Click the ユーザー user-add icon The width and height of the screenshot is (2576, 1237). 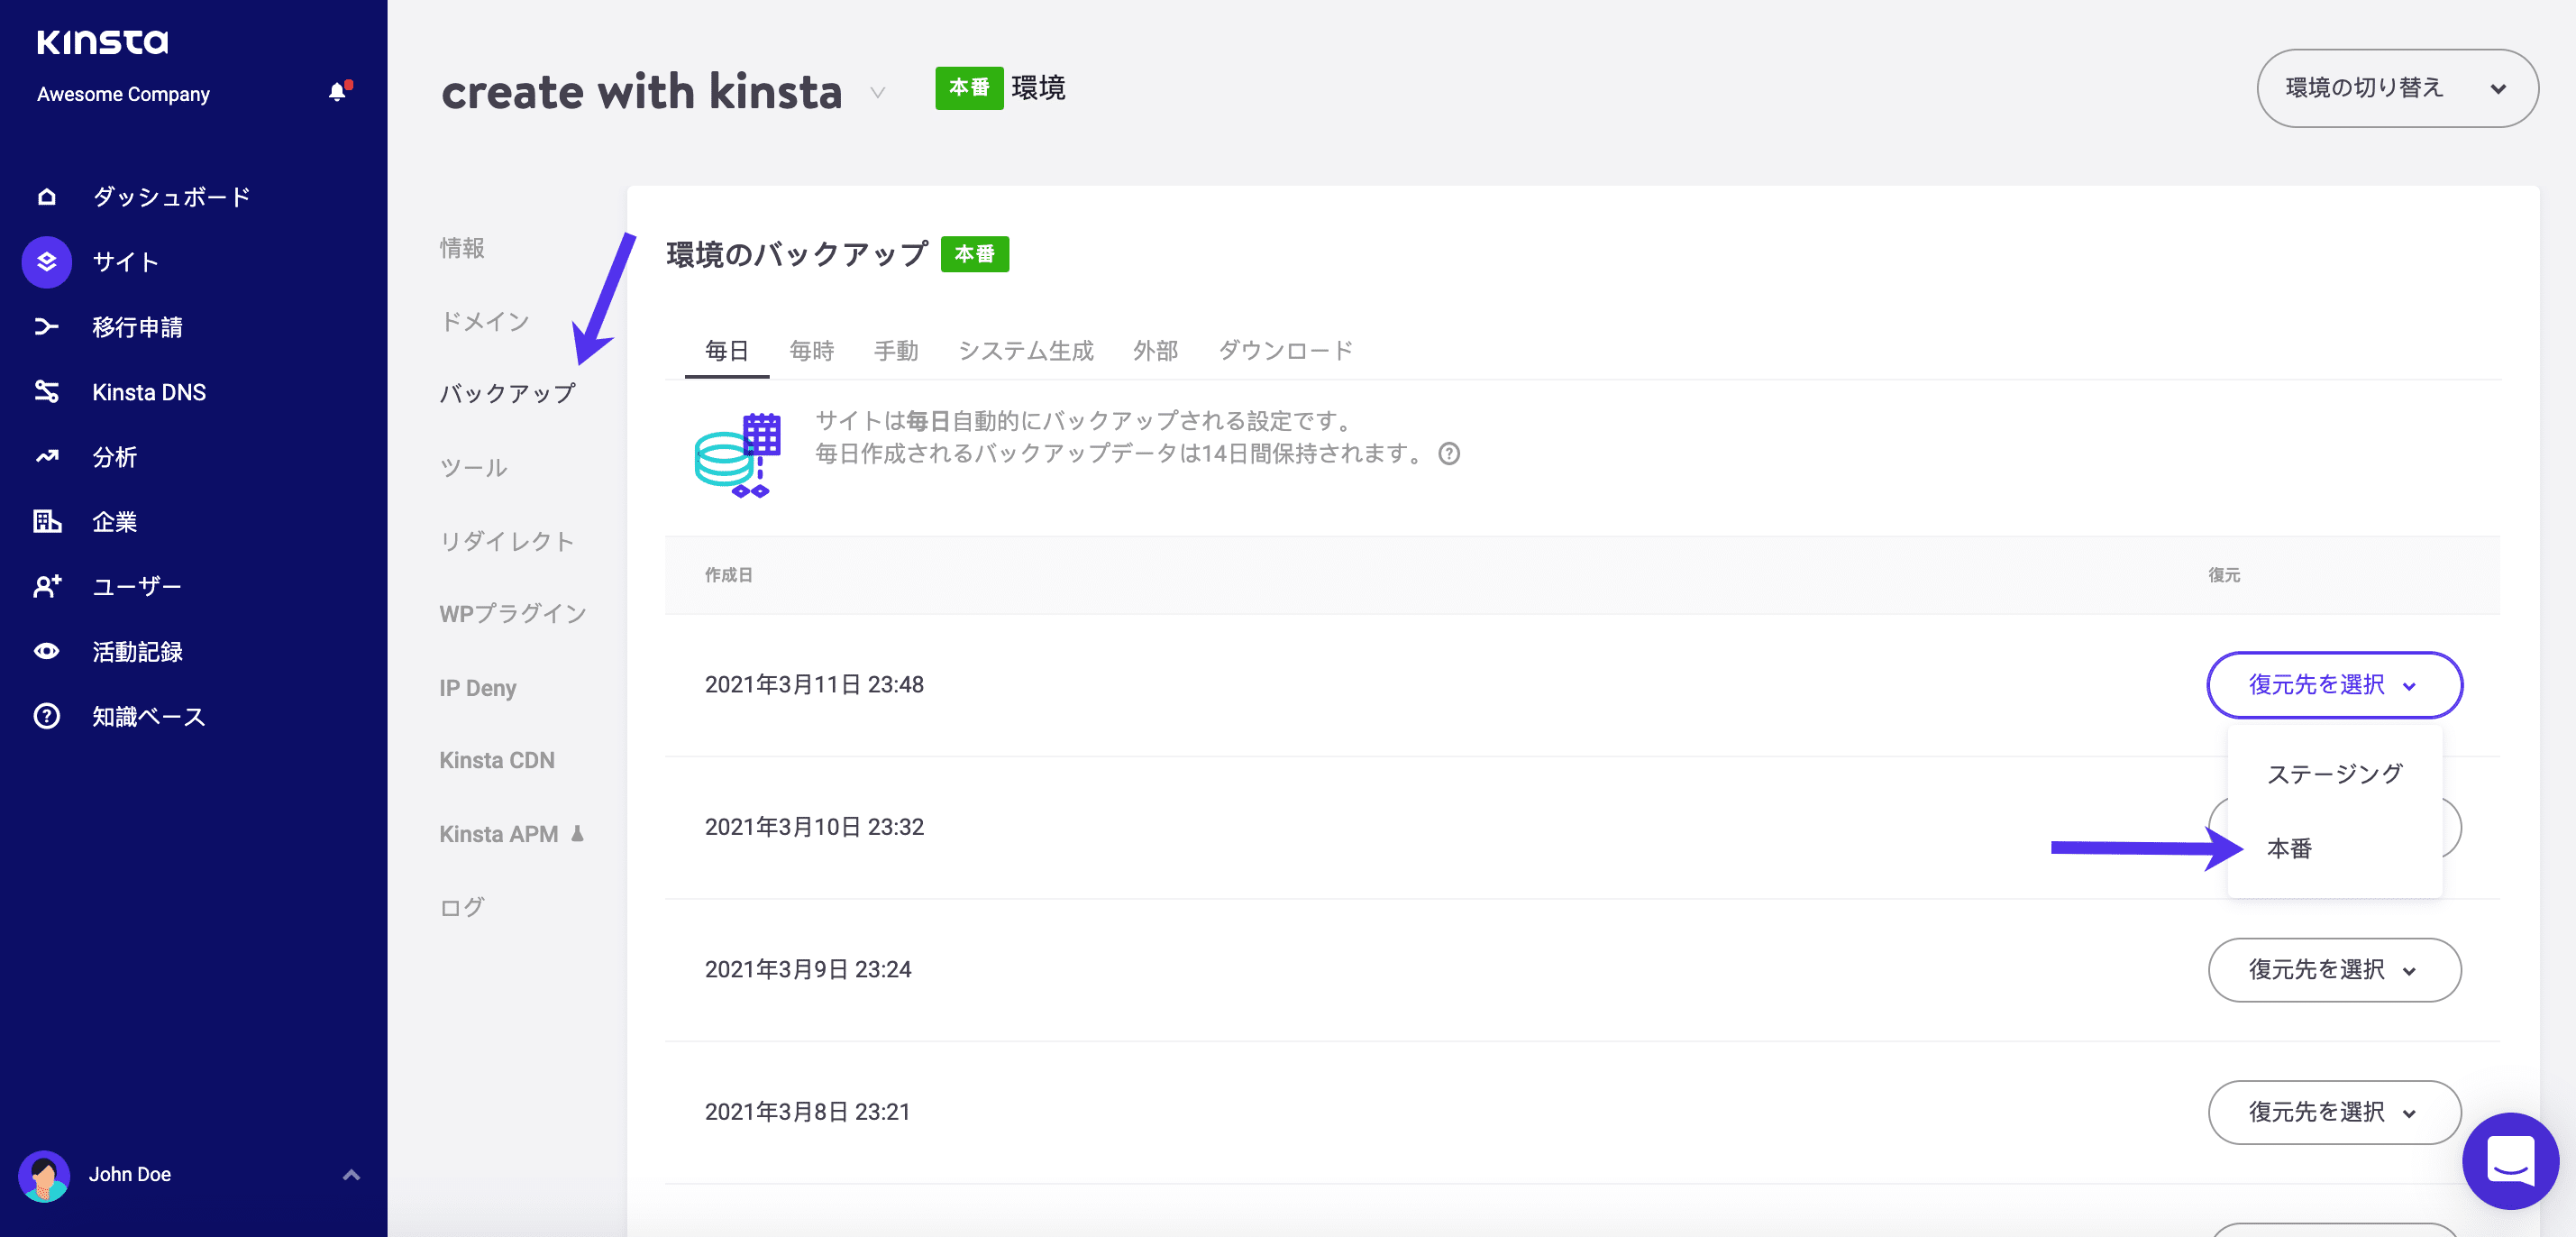(46, 586)
